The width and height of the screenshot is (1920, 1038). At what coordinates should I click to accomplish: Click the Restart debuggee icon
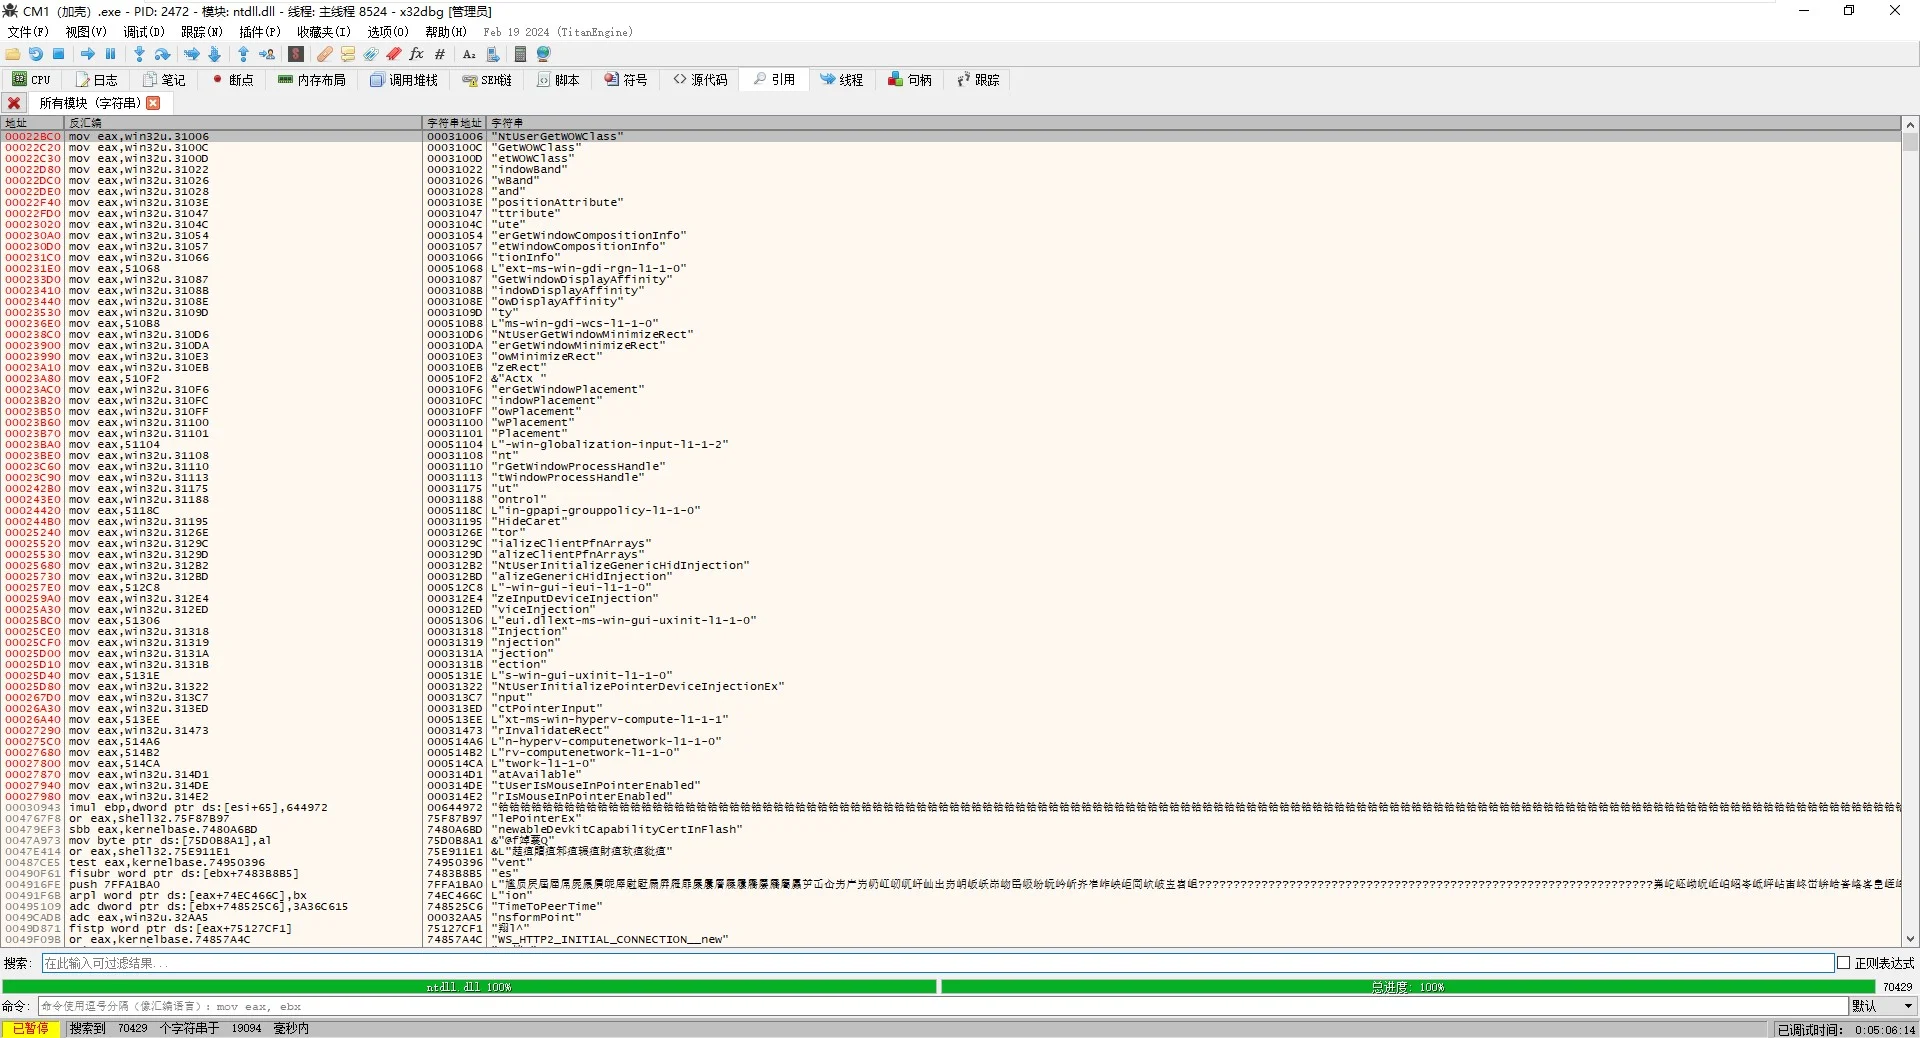pyautogui.click(x=36, y=54)
